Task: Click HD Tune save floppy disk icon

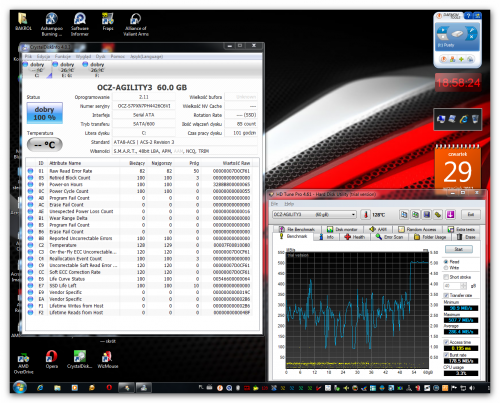Action: tap(427, 214)
